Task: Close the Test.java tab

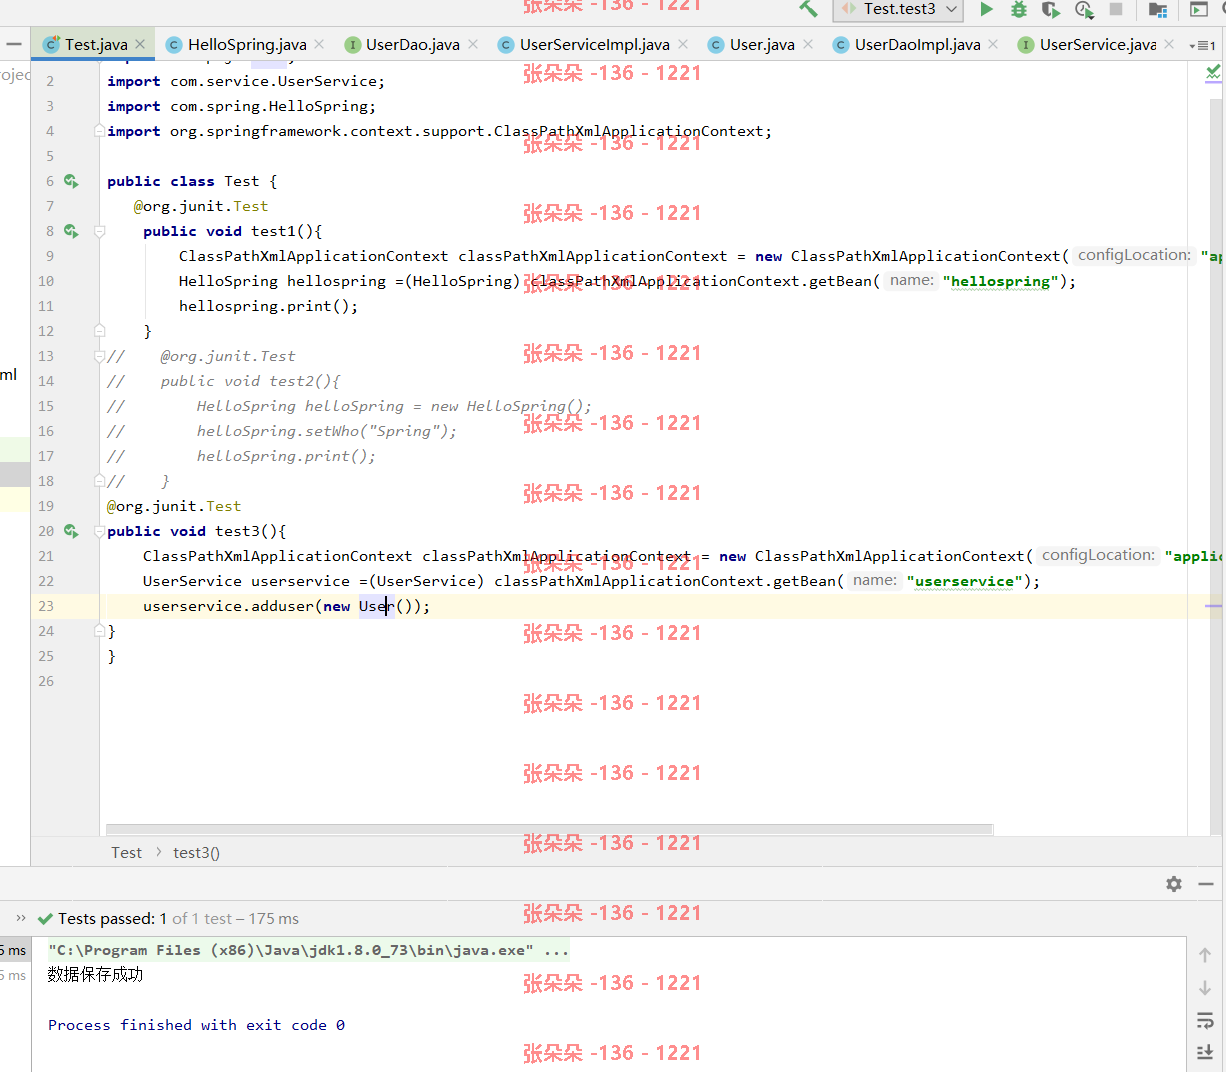Action: coord(140,44)
